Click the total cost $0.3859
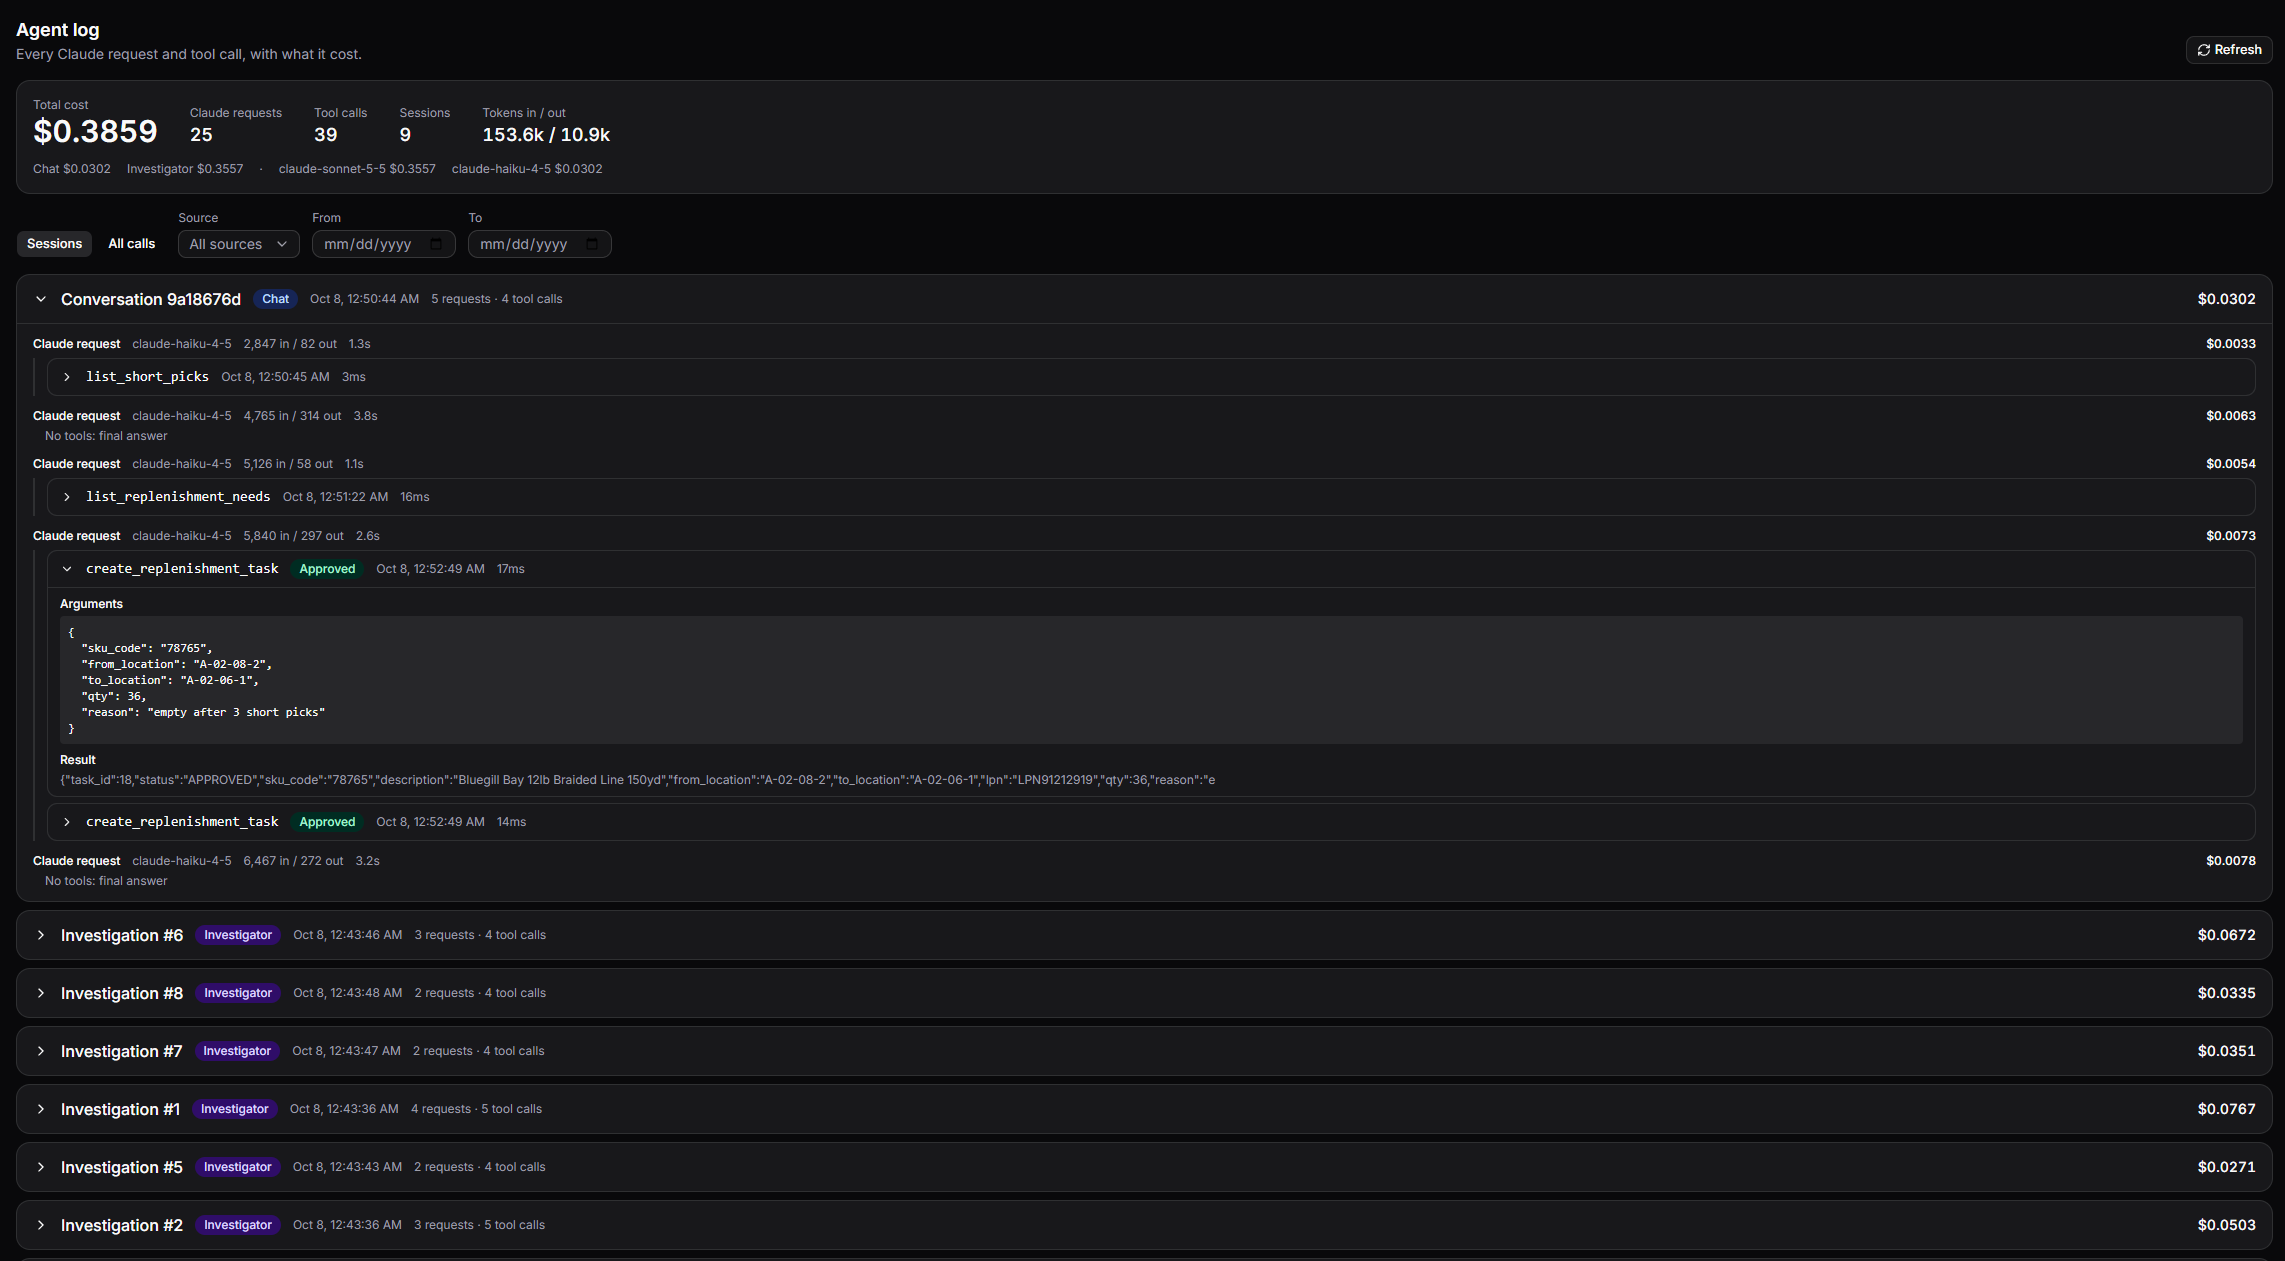Image resolution: width=2285 pixels, height=1261 pixels. point(95,131)
